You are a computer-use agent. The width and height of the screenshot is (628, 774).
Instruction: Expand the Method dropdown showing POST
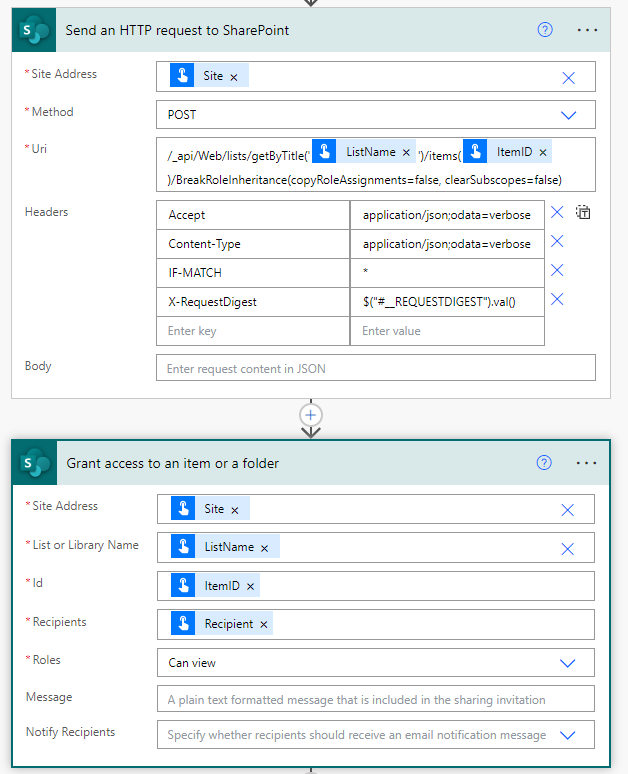click(x=568, y=115)
